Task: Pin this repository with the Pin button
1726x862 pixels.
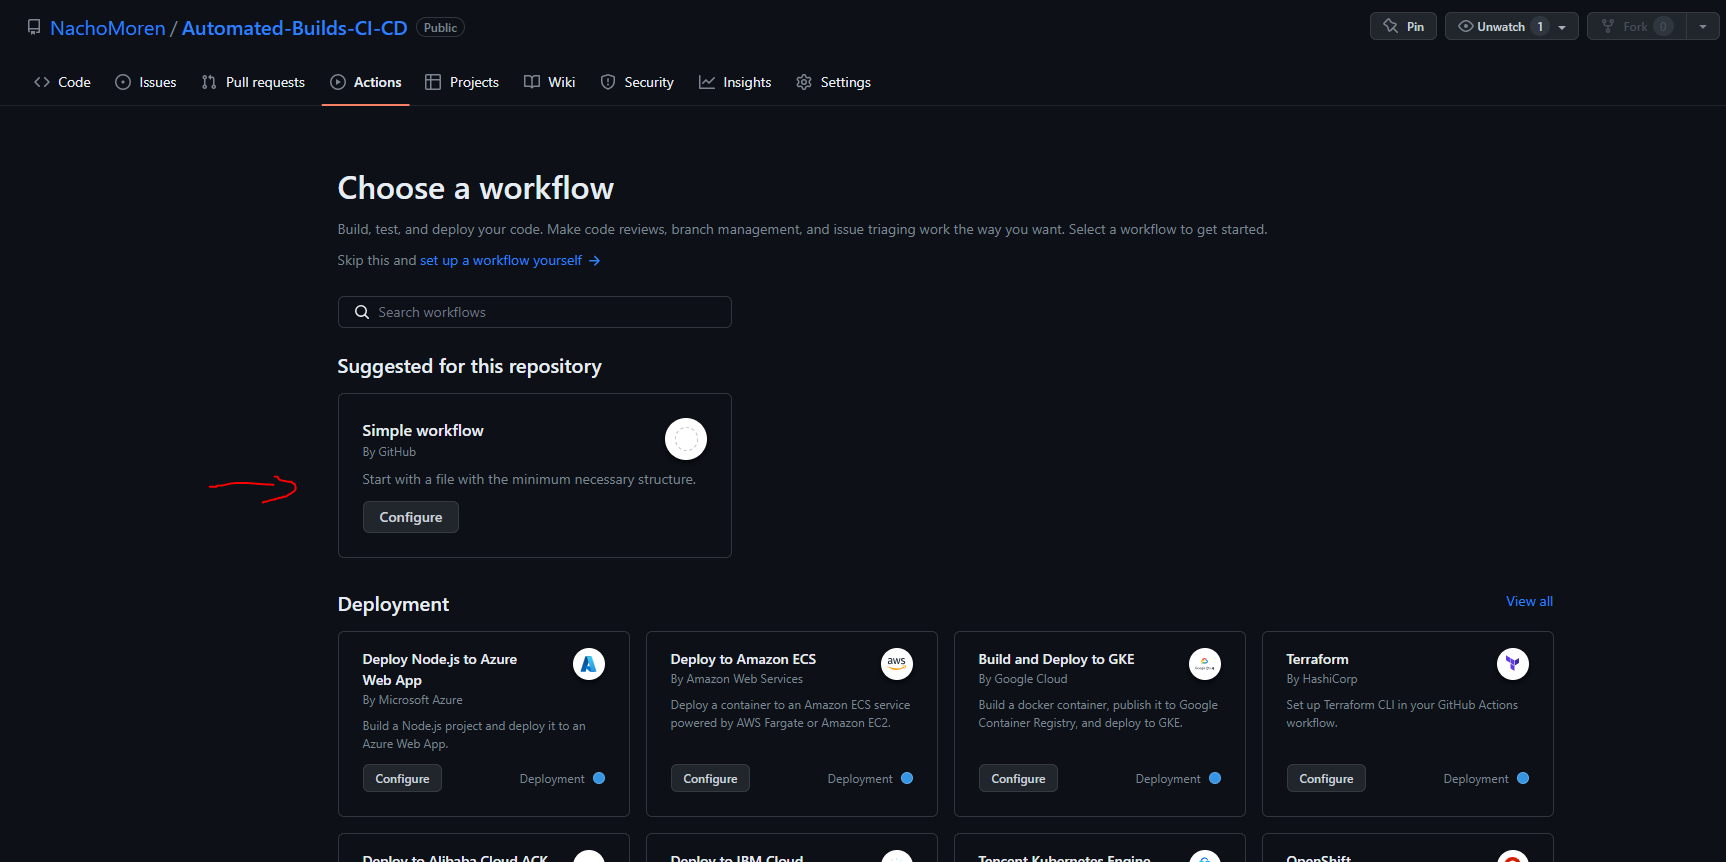Action: point(1403,27)
